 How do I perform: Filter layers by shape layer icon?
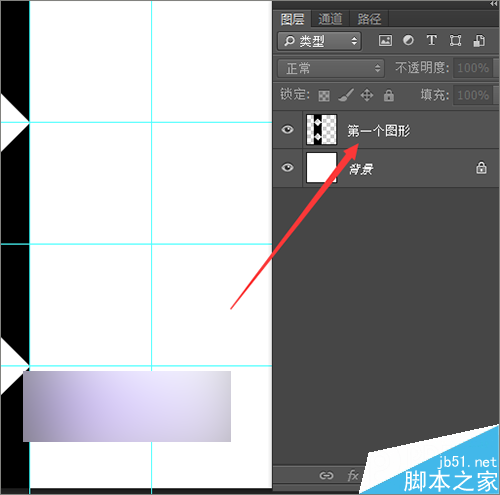(x=455, y=41)
